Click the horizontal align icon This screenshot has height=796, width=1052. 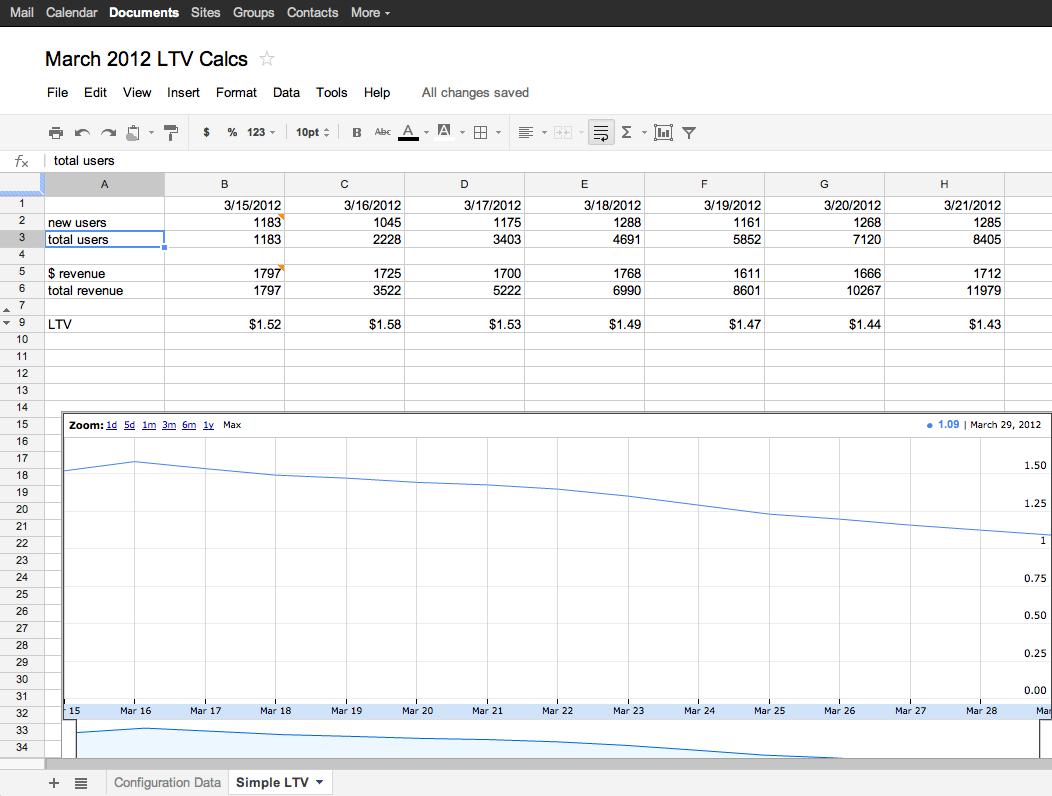click(526, 133)
